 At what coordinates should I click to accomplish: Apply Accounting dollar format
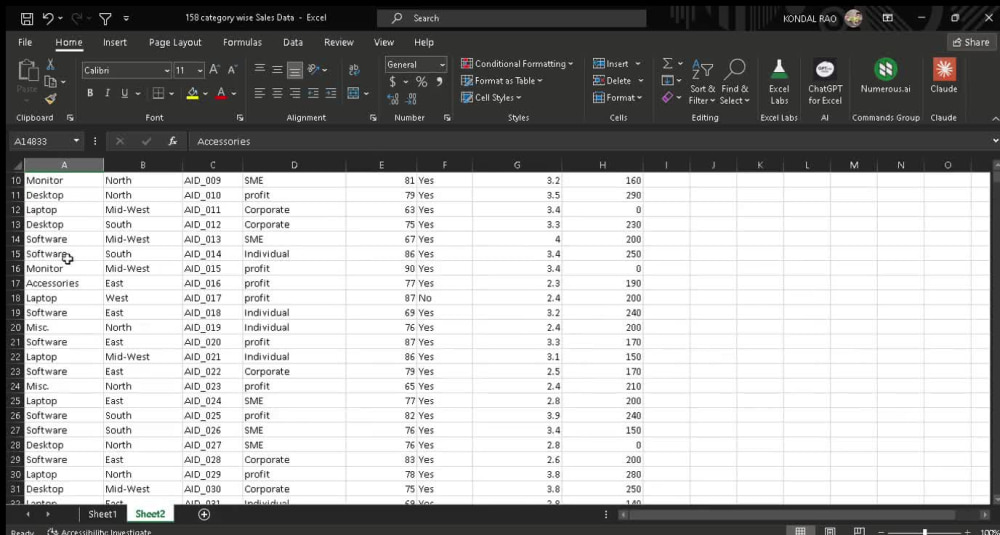[393, 82]
